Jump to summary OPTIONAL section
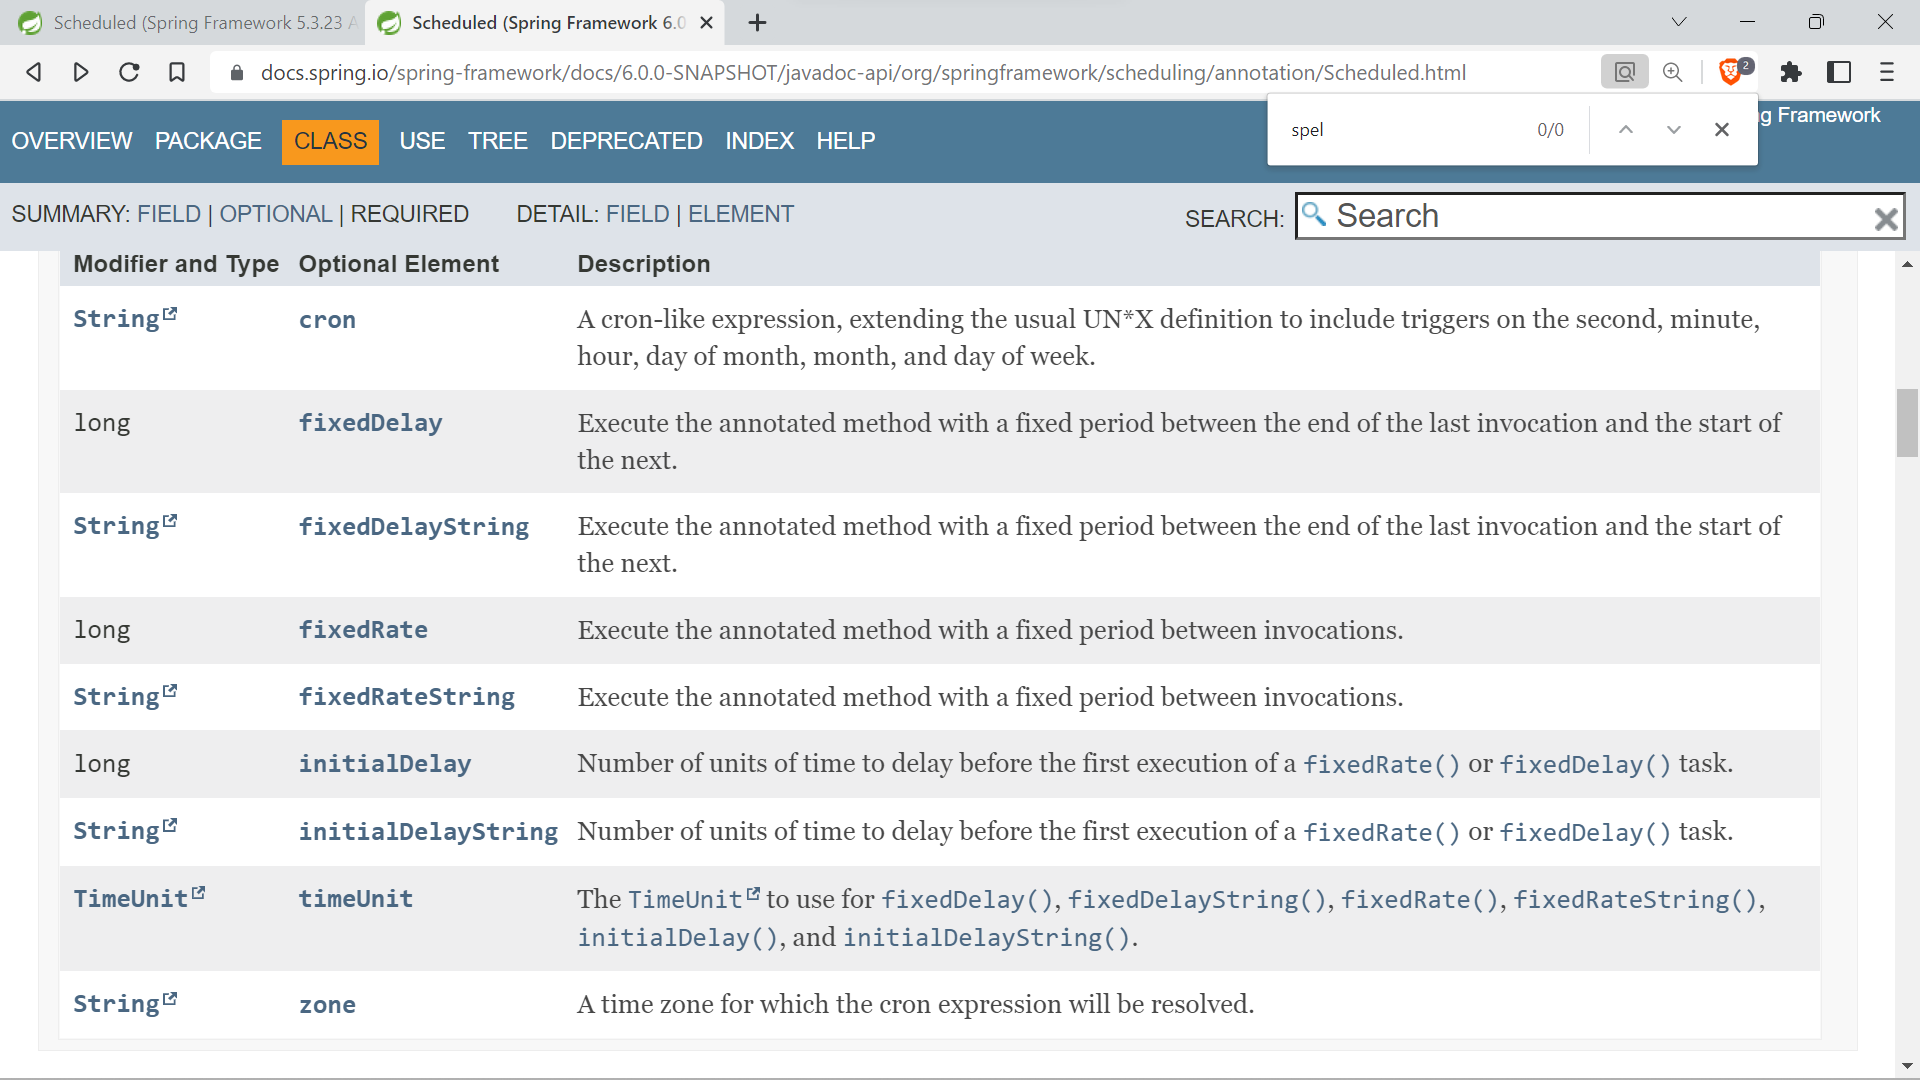Viewport: 1920px width, 1080px height. pyautogui.click(x=276, y=214)
